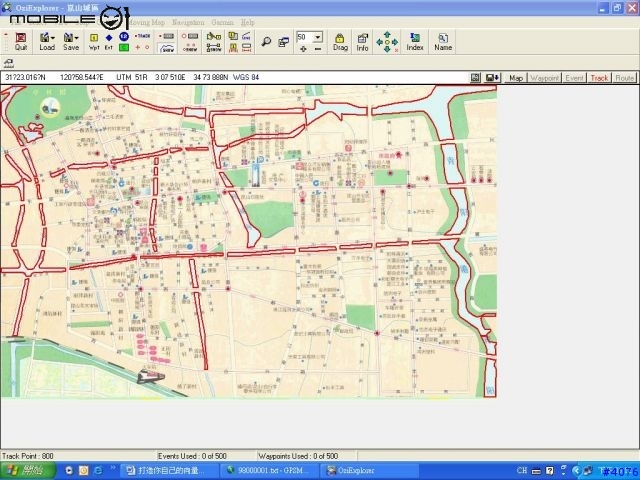Click the map view windows icon
The width and height of the screenshot is (640, 480).
tap(284, 42)
